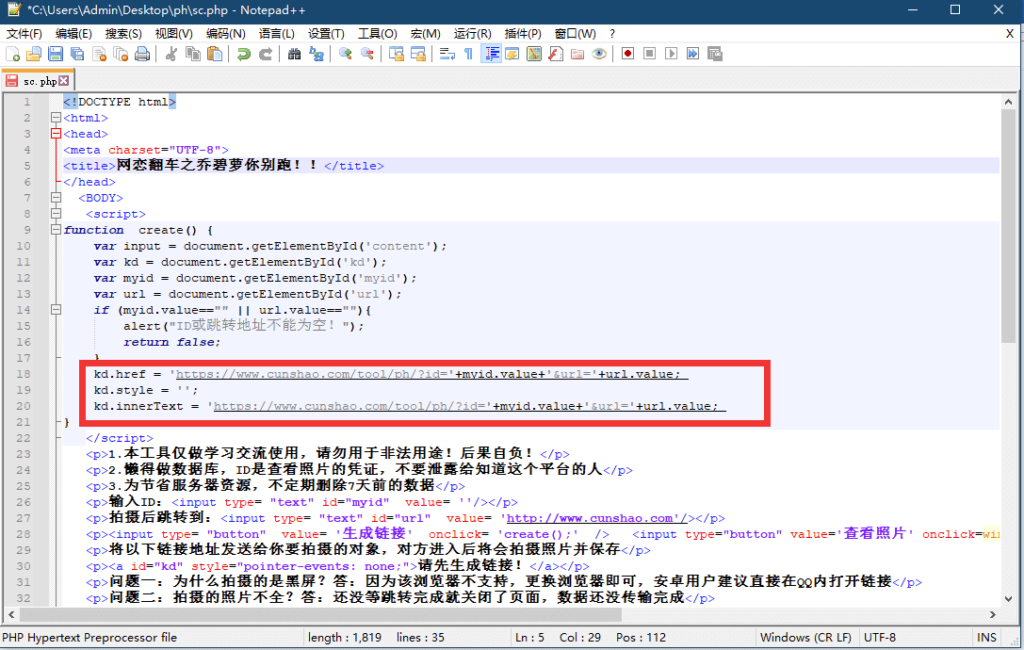Click the Print icon in toolbar
The height and width of the screenshot is (650, 1024).
pos(142,54)
